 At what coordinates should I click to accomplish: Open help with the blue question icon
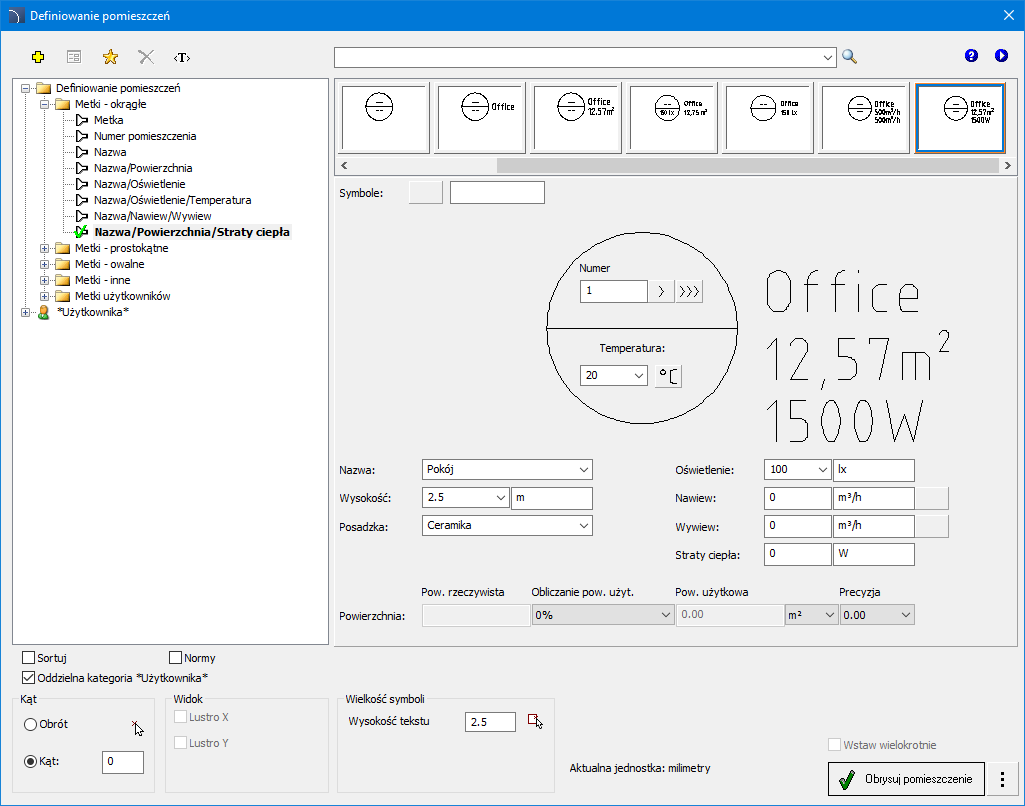(971, 56)
